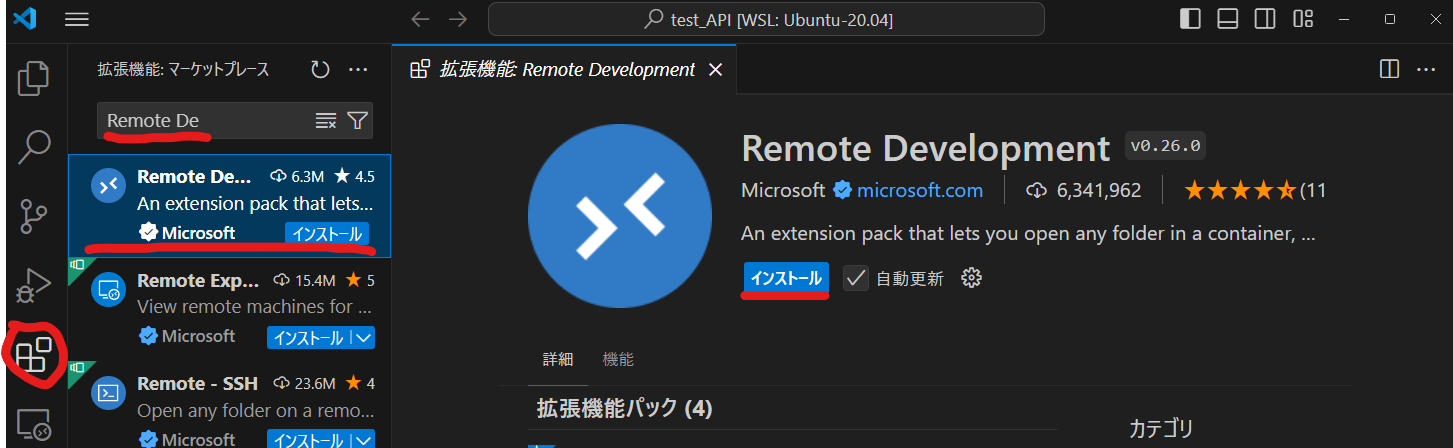Refresh the extensions marketplace list
1453x448 pixels.
pyautogui.click(x=320, y=69)
